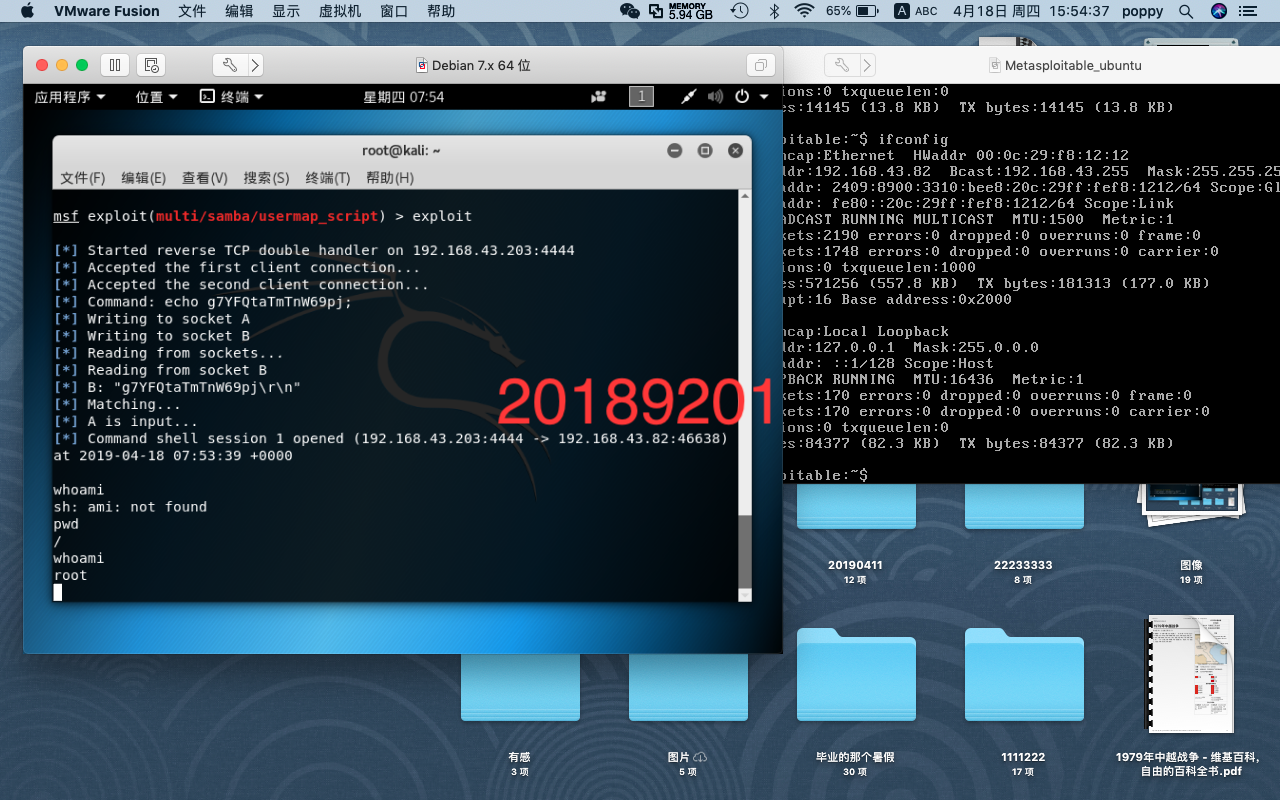
Task: Click the Metasploitable_ubuntu title document icon
Action: click(995, 65)
